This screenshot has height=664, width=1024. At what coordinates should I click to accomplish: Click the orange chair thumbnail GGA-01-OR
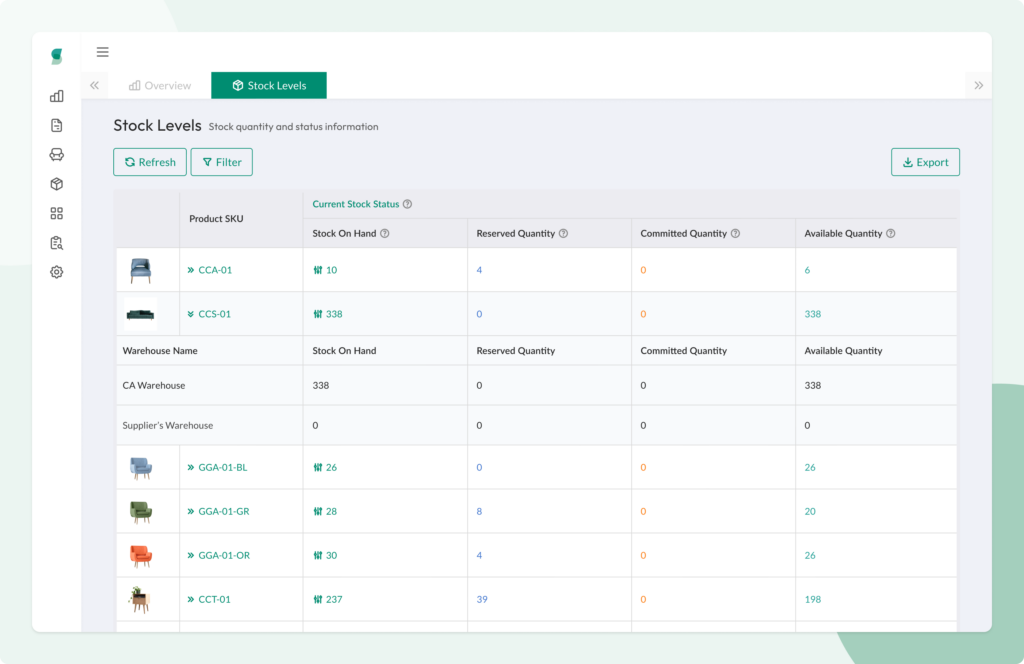(141, 556)
